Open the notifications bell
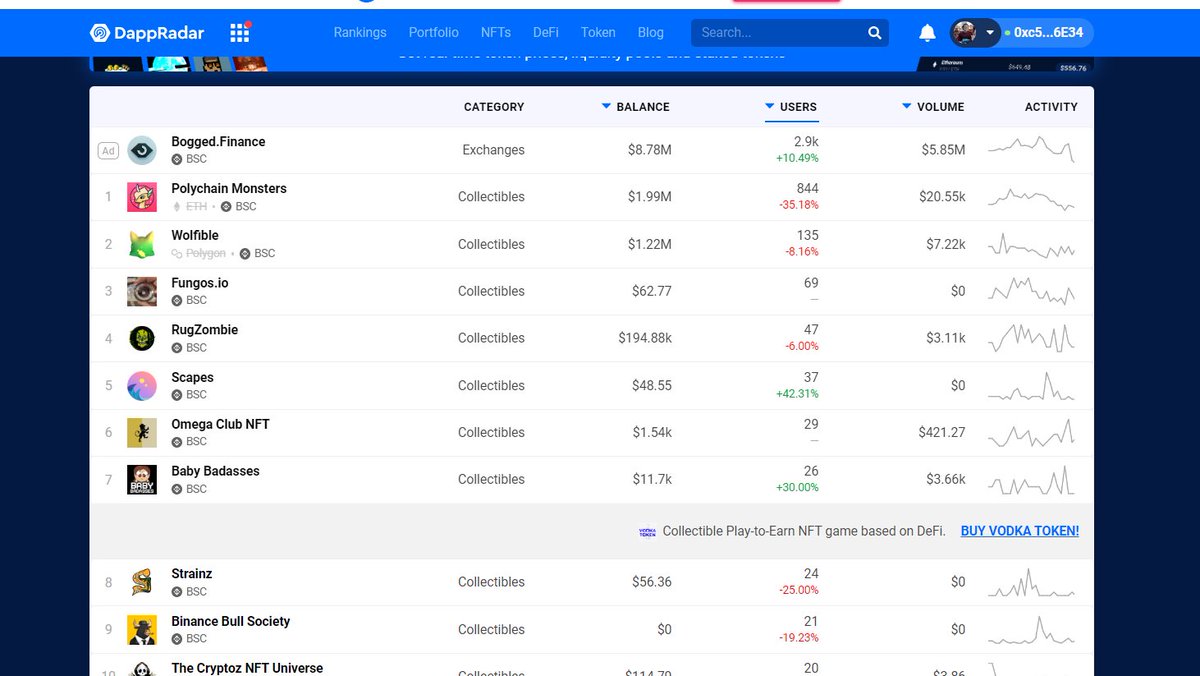 click(927, 33)
